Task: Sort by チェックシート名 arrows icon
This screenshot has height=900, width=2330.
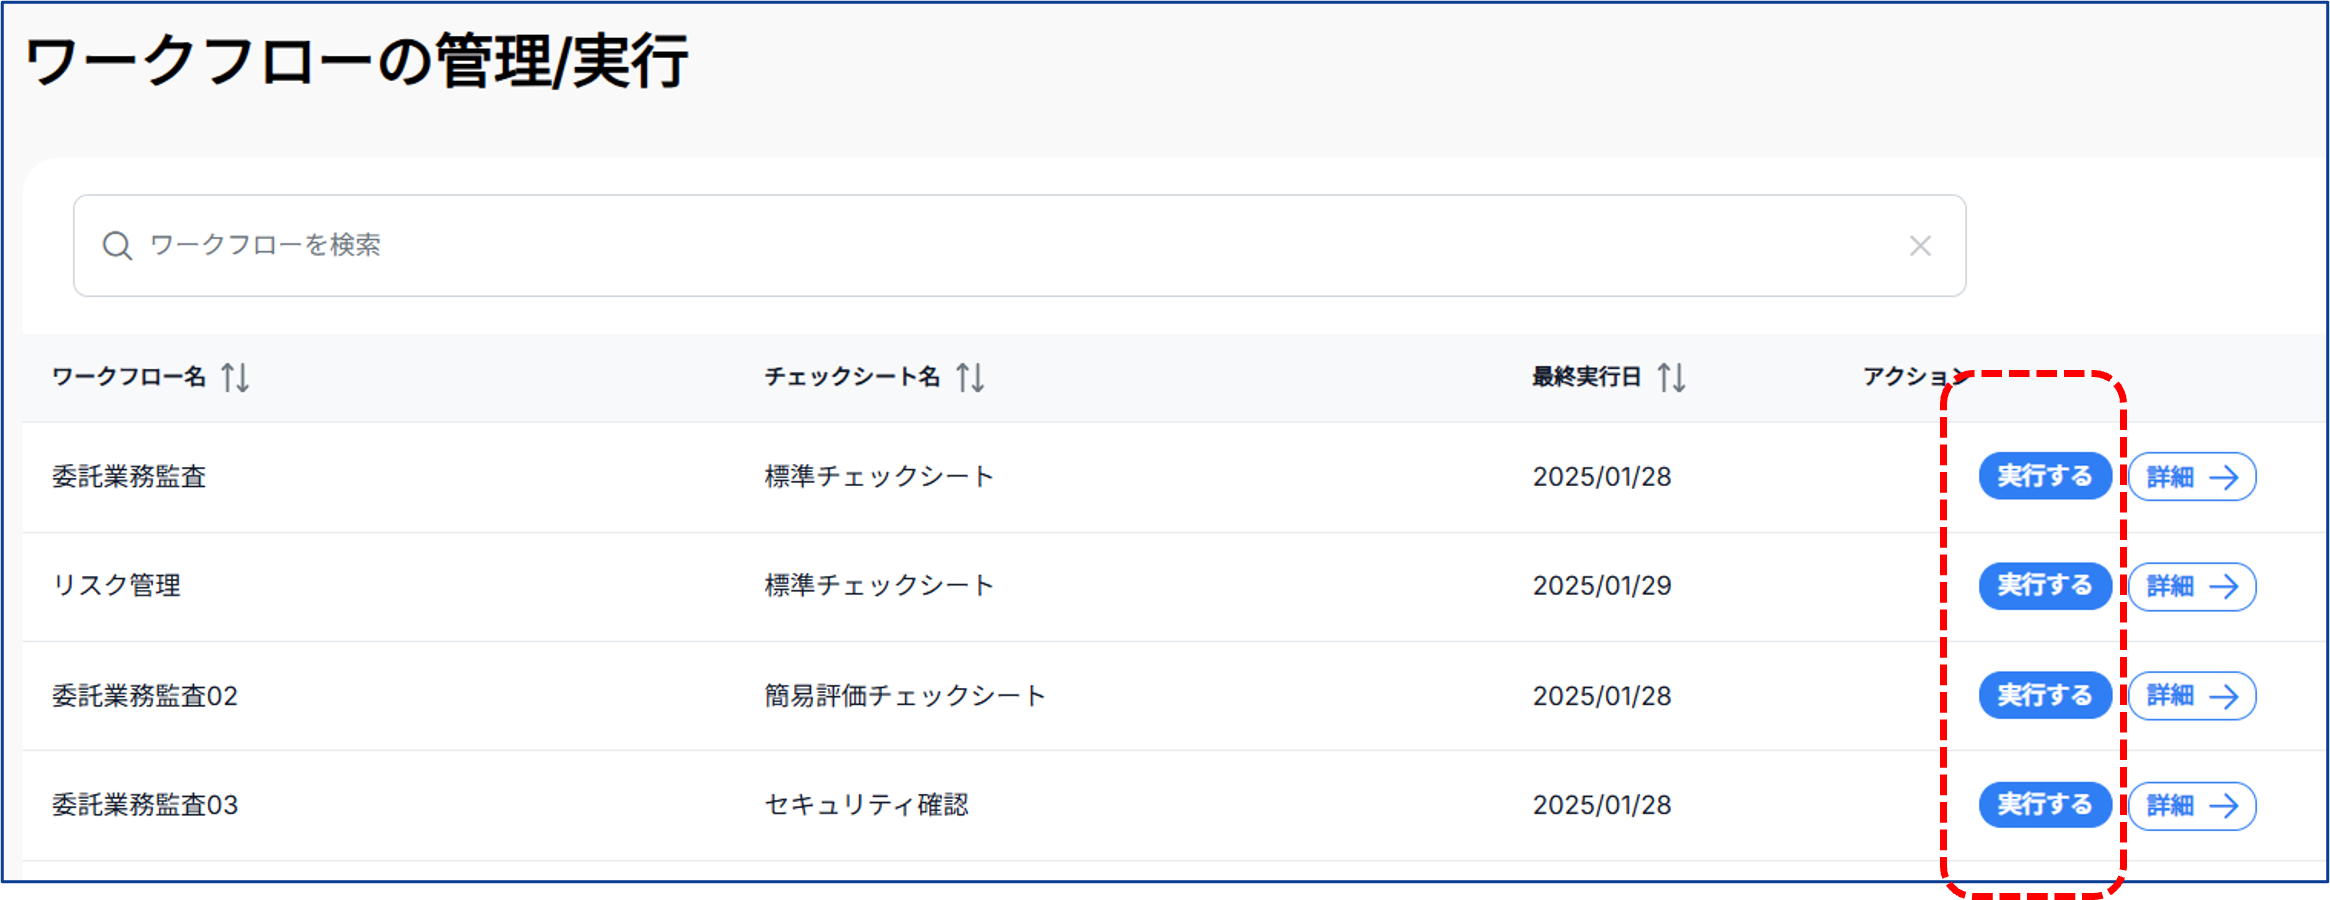Action: 970,378
